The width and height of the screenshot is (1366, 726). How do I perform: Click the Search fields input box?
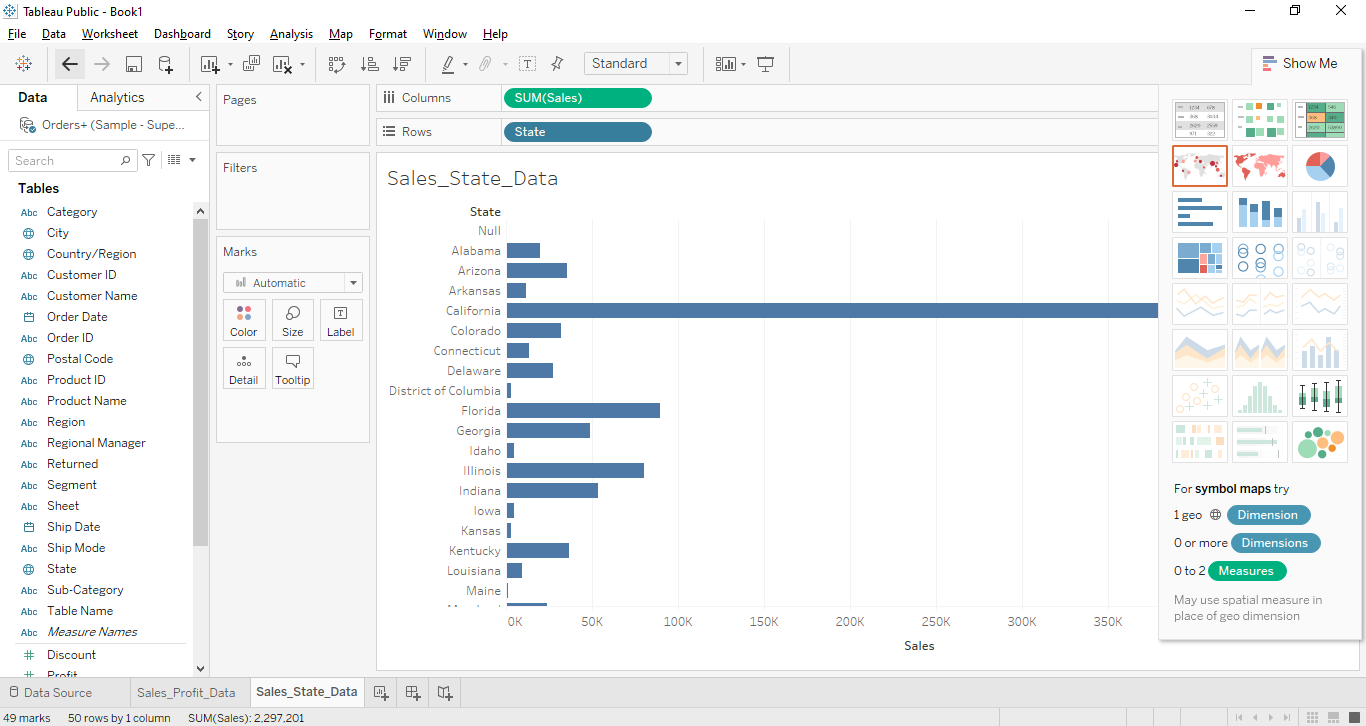(72, 160)
